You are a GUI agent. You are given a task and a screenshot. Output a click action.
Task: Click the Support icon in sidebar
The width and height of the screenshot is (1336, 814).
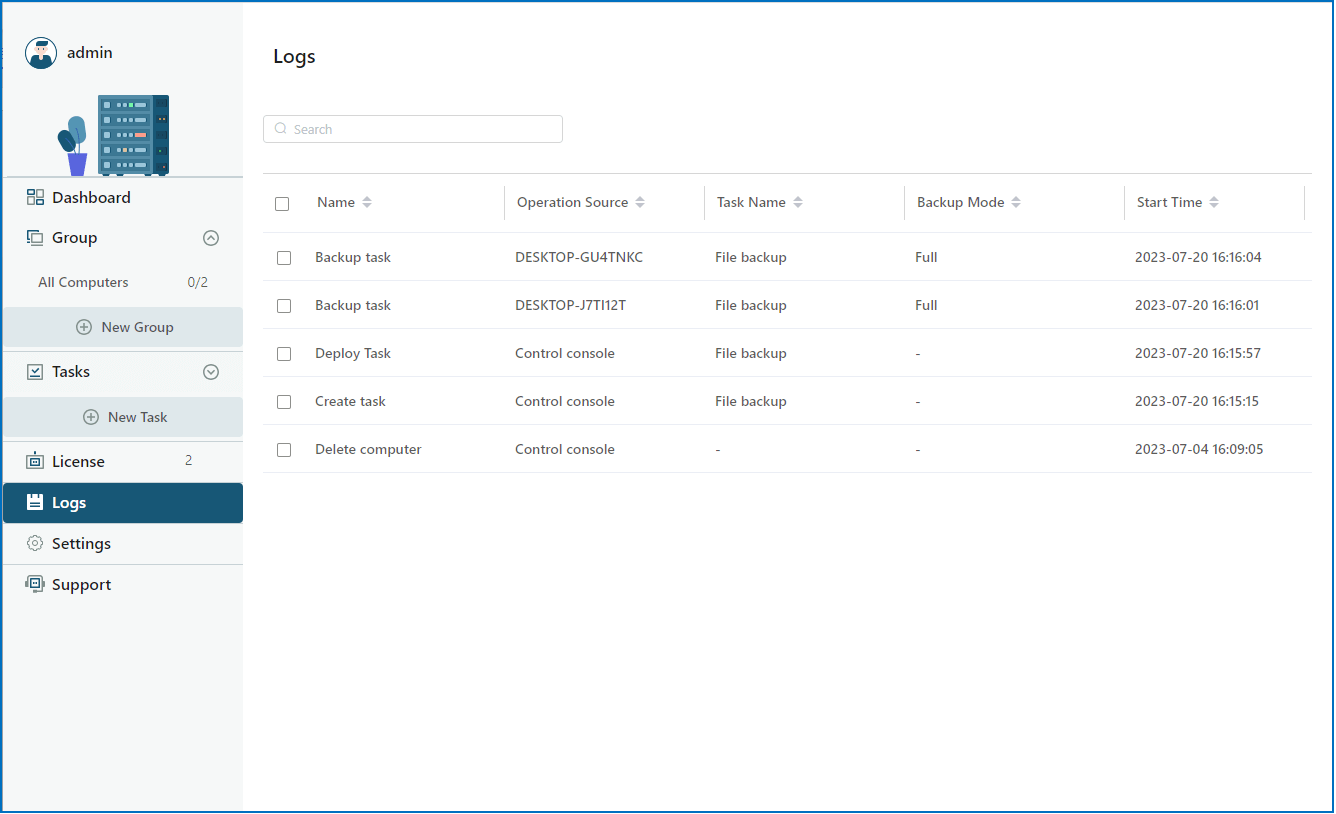(35, 584)
